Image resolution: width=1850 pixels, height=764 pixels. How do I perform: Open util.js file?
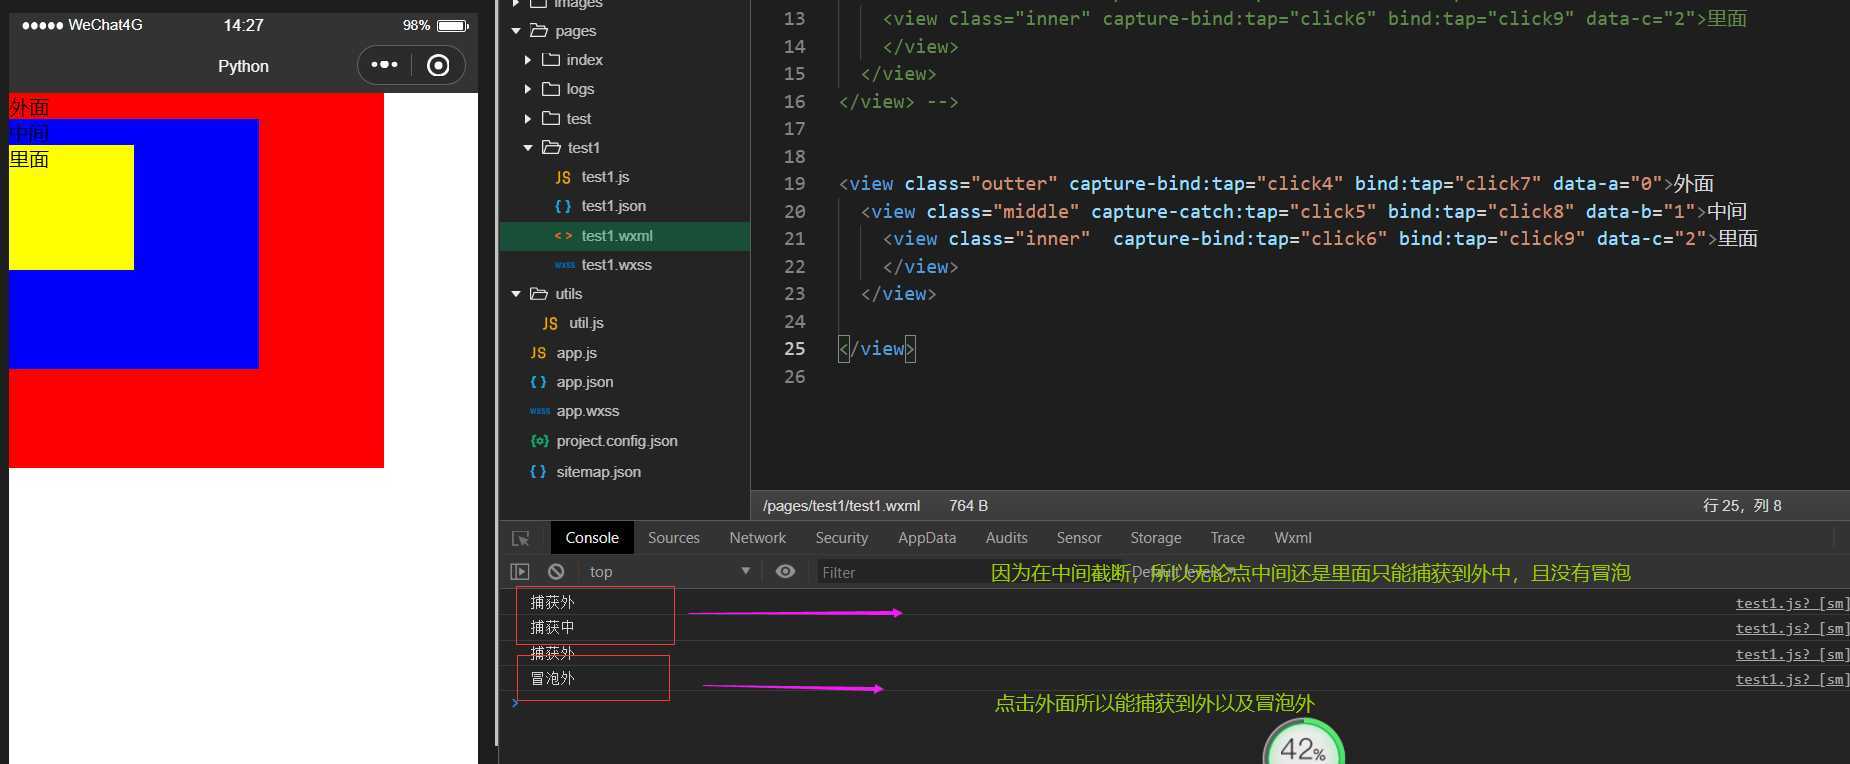click(x=586, y=323)
